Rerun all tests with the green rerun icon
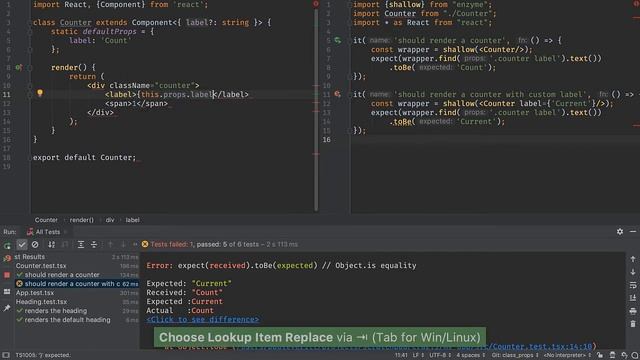Viewport: 640px width, 360px height. point(7,245)
